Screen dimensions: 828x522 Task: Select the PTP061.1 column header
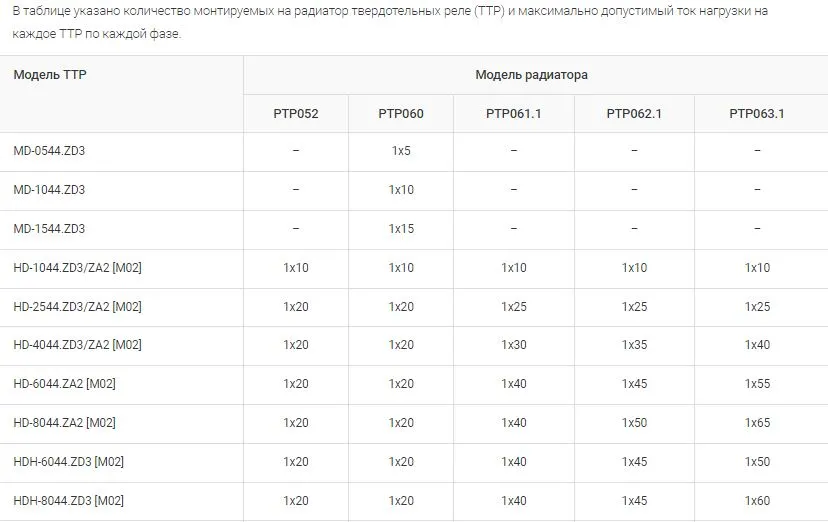tap(514, 114)
